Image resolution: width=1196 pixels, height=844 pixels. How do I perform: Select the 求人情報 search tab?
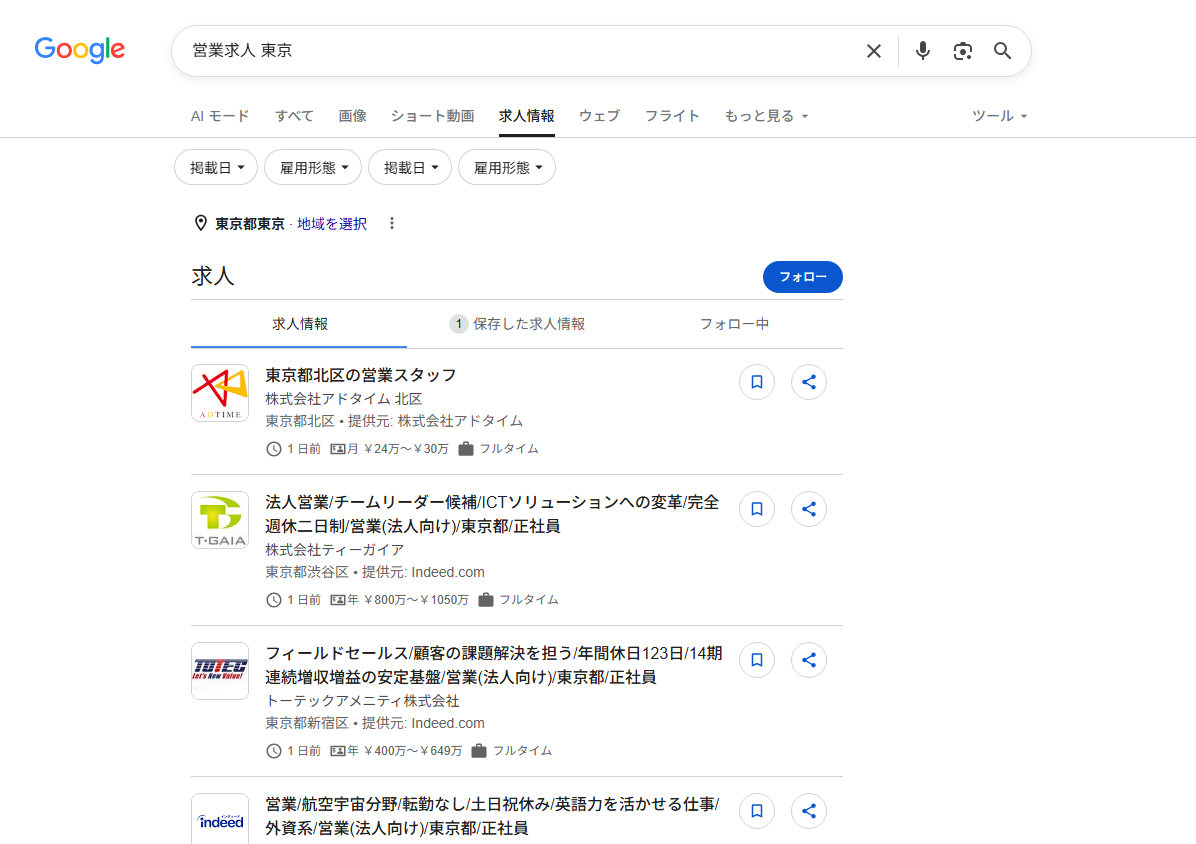(x=526, y=116)
